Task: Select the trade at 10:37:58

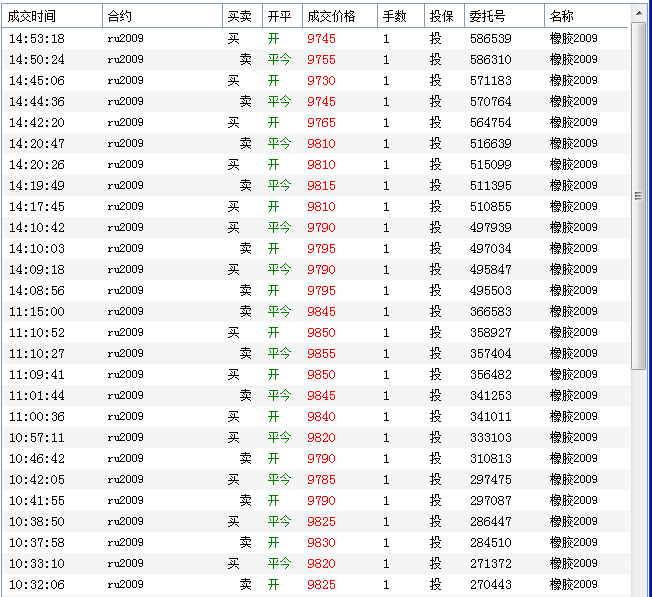Action: pos(316,543)
